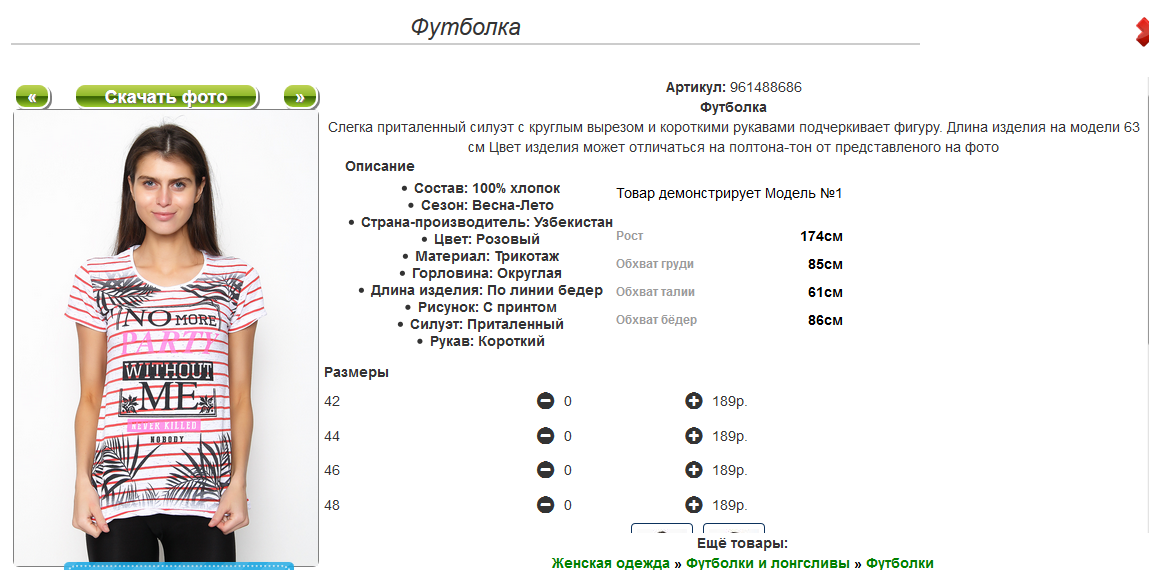Increase quantity for size 48

click(x=694, y=505)
